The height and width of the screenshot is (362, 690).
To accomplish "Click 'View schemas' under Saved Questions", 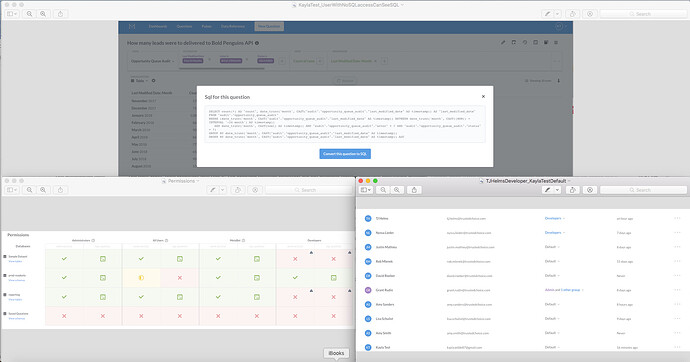I will pyautogui.click(x=17, y=318).
